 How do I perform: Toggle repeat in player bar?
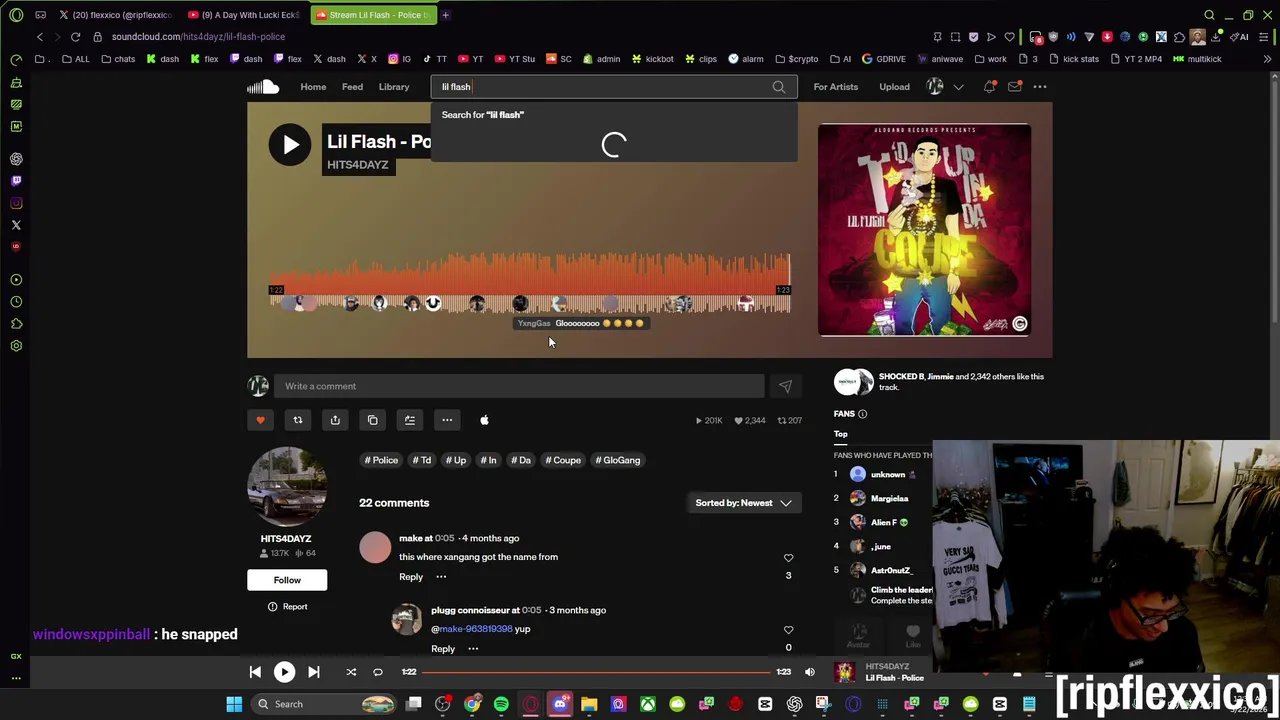pyautogui.click(x=378, y=672)
